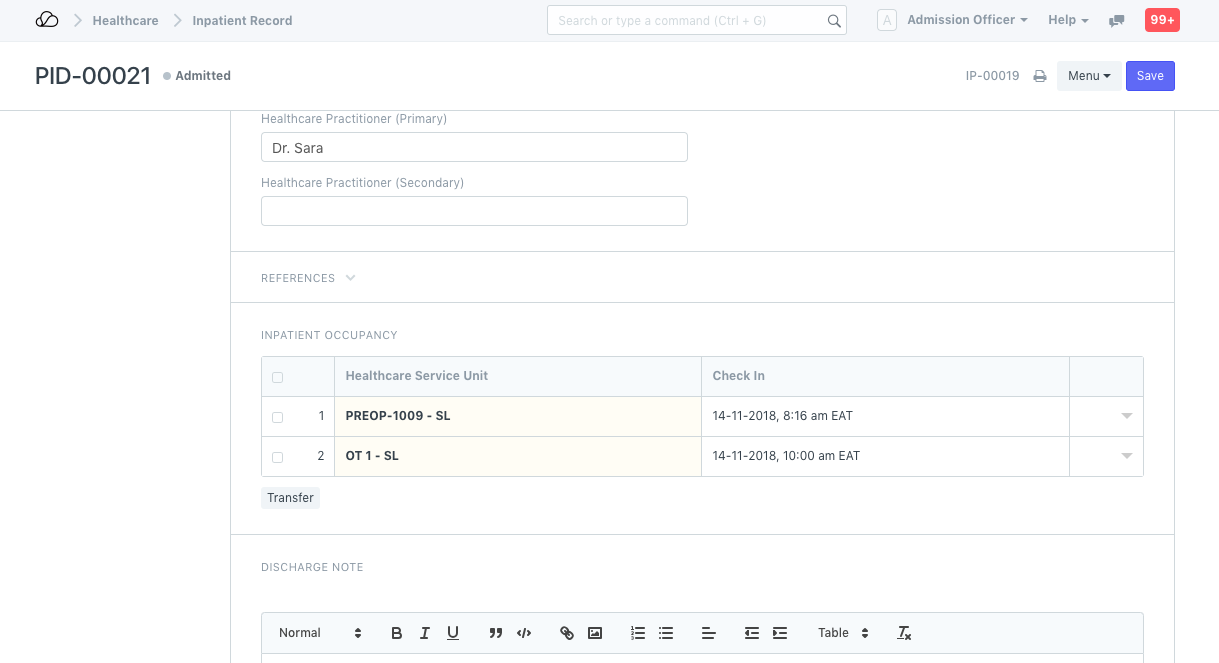The width and height of the screenshot is (1219, 663).
Task: Insert an image into the Discharge Note
Action: [x=595, y=632]
